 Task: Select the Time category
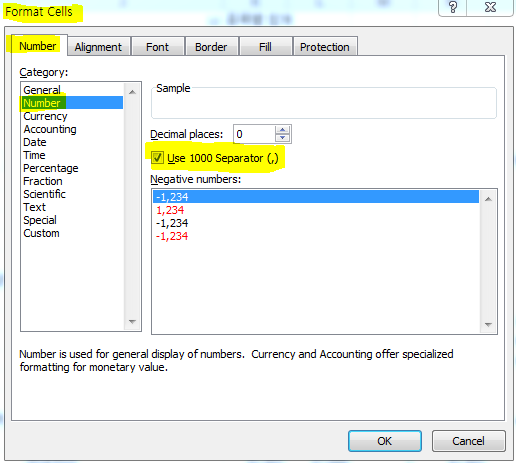(x=72, y=155)
